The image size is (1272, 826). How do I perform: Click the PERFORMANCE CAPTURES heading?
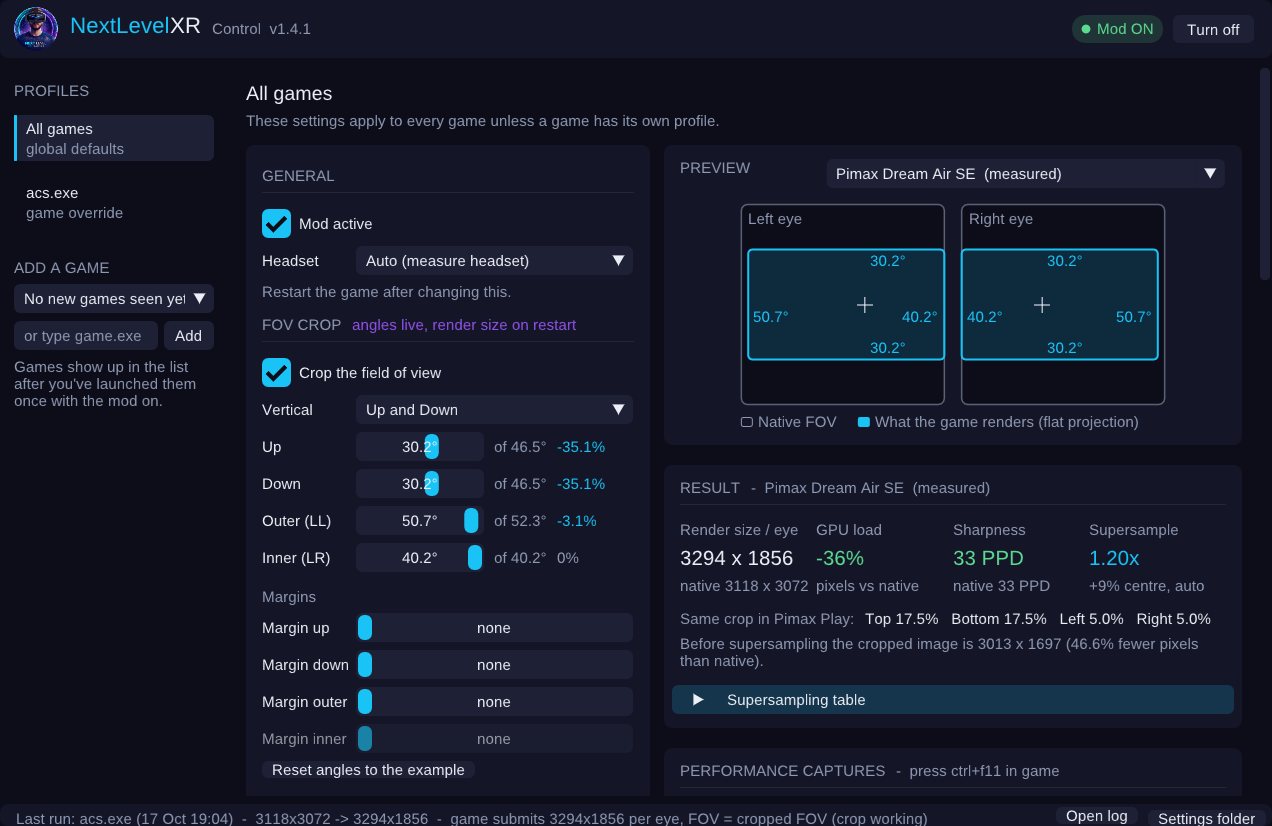(782, 771)
